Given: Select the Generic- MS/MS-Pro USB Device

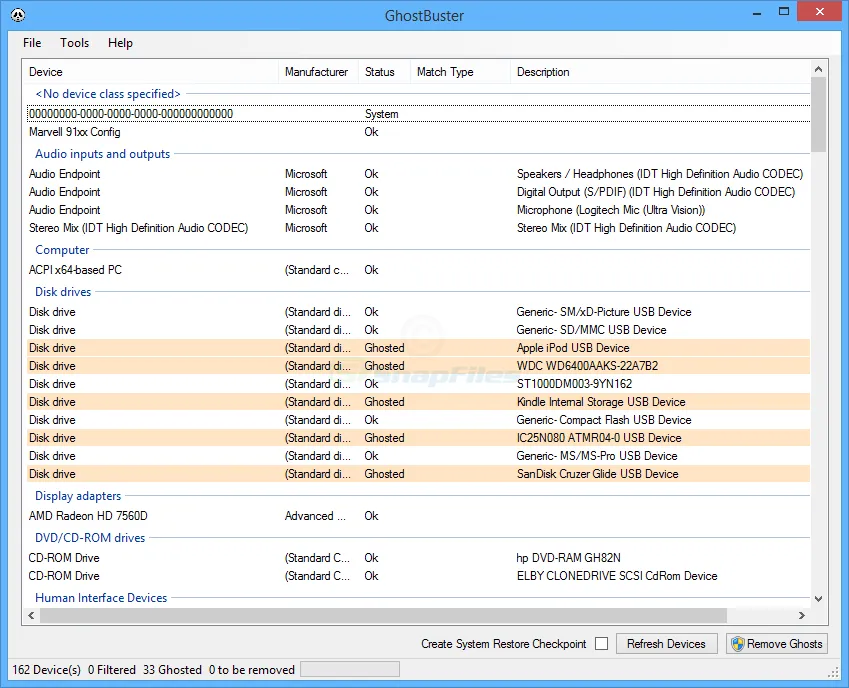Looking at the screenshot, I should click(419, 456).
